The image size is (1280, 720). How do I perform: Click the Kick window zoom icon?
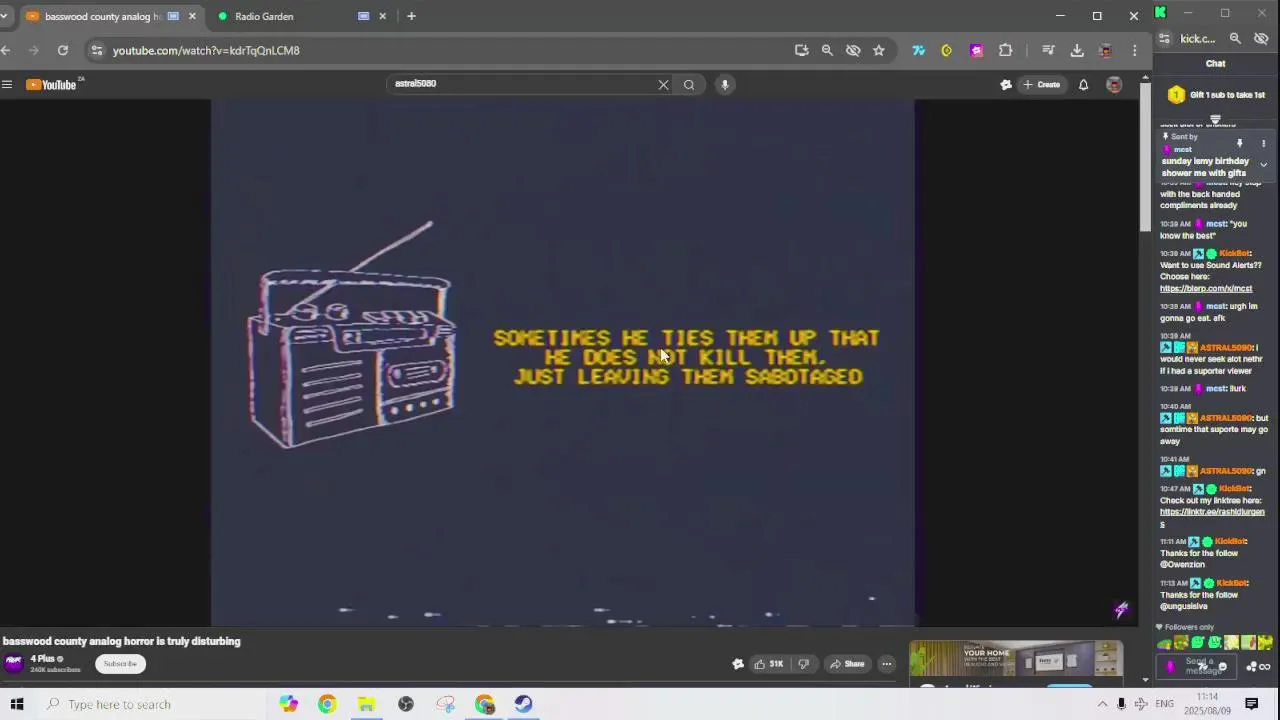[x=1235, y=39]
